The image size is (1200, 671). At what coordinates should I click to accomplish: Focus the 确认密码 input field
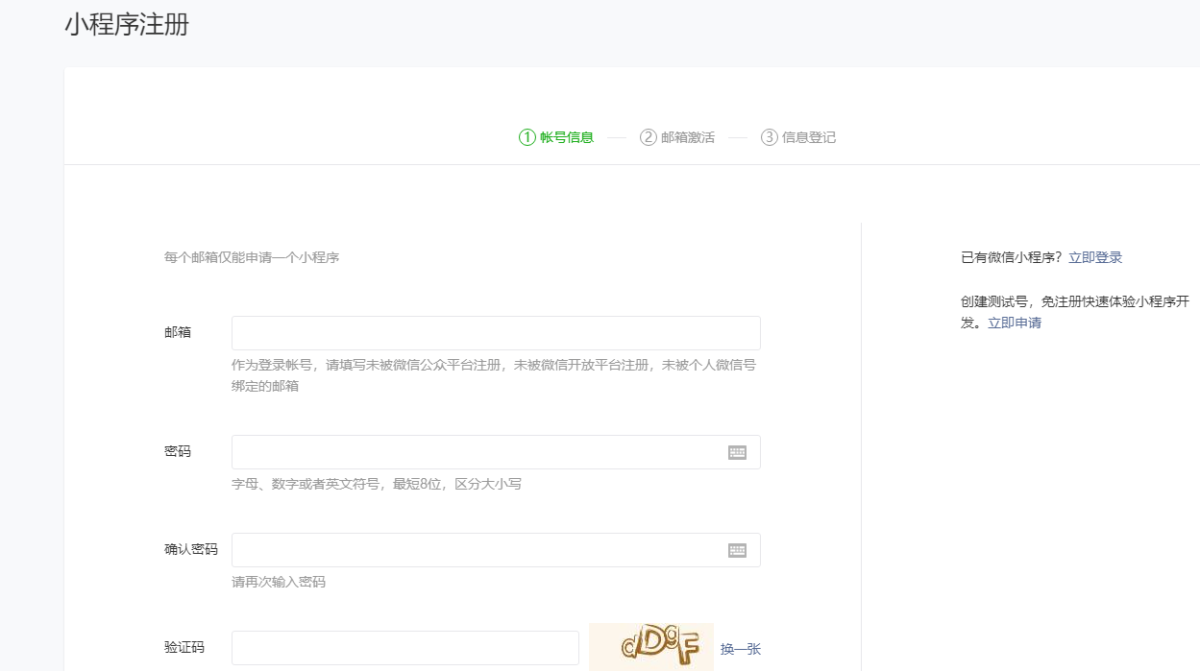(x=475, y=550)
